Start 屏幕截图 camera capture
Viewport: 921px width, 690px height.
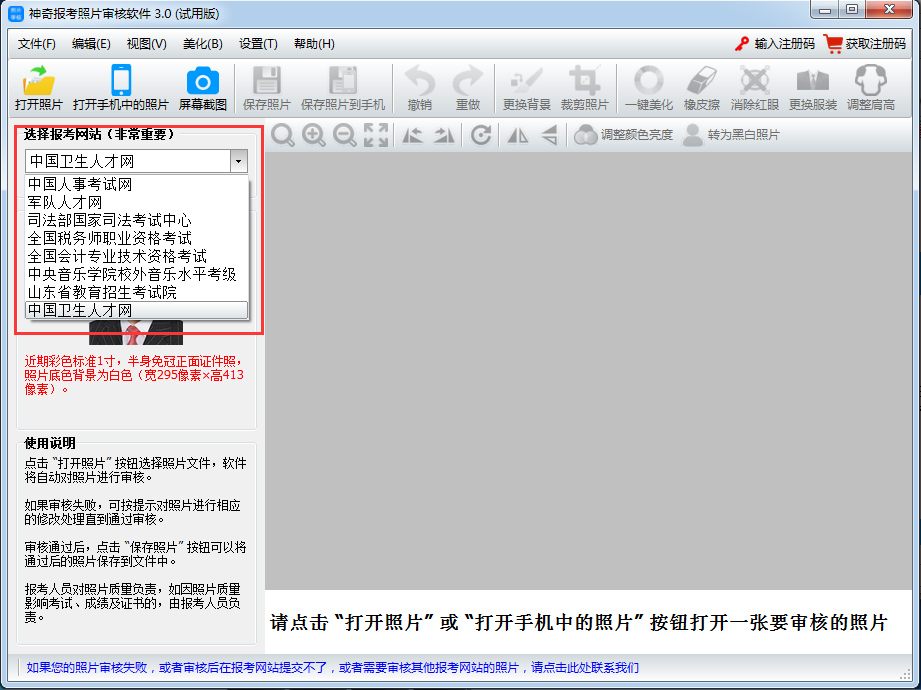coord(203,81)
